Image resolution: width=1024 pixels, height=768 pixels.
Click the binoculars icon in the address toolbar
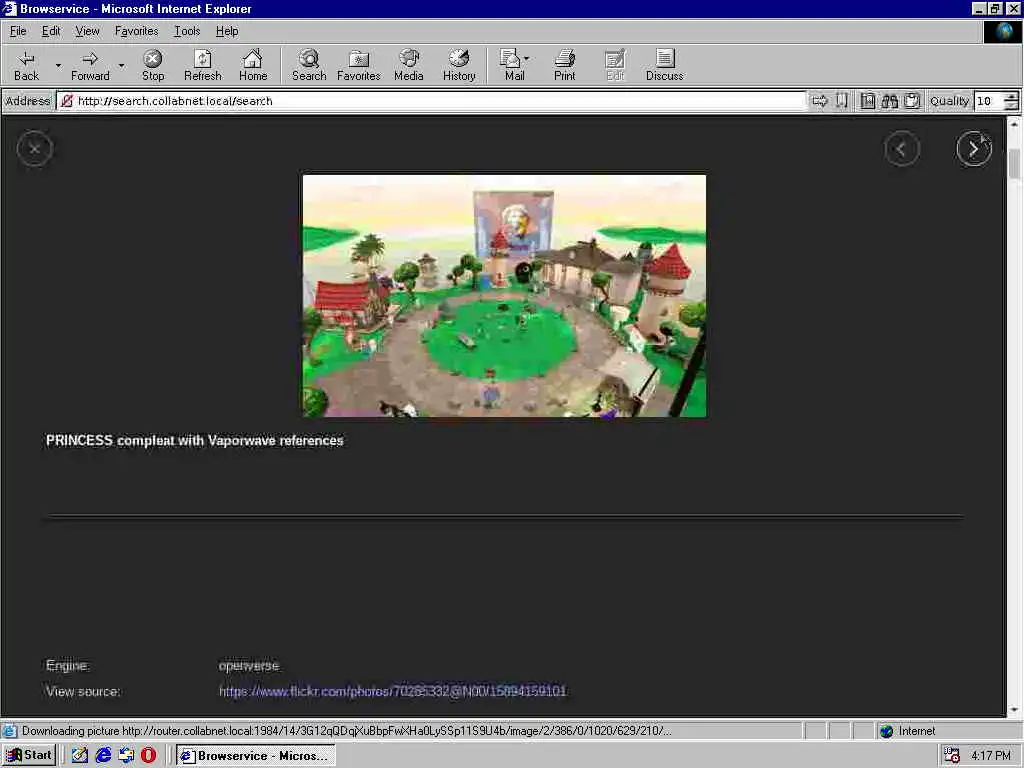click(x=889, y=101)
